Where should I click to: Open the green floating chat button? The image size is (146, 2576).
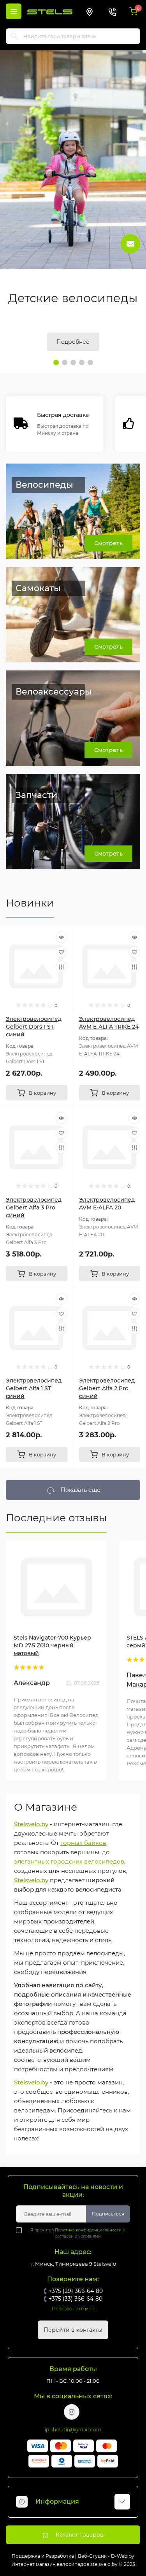tap(129, 243)
